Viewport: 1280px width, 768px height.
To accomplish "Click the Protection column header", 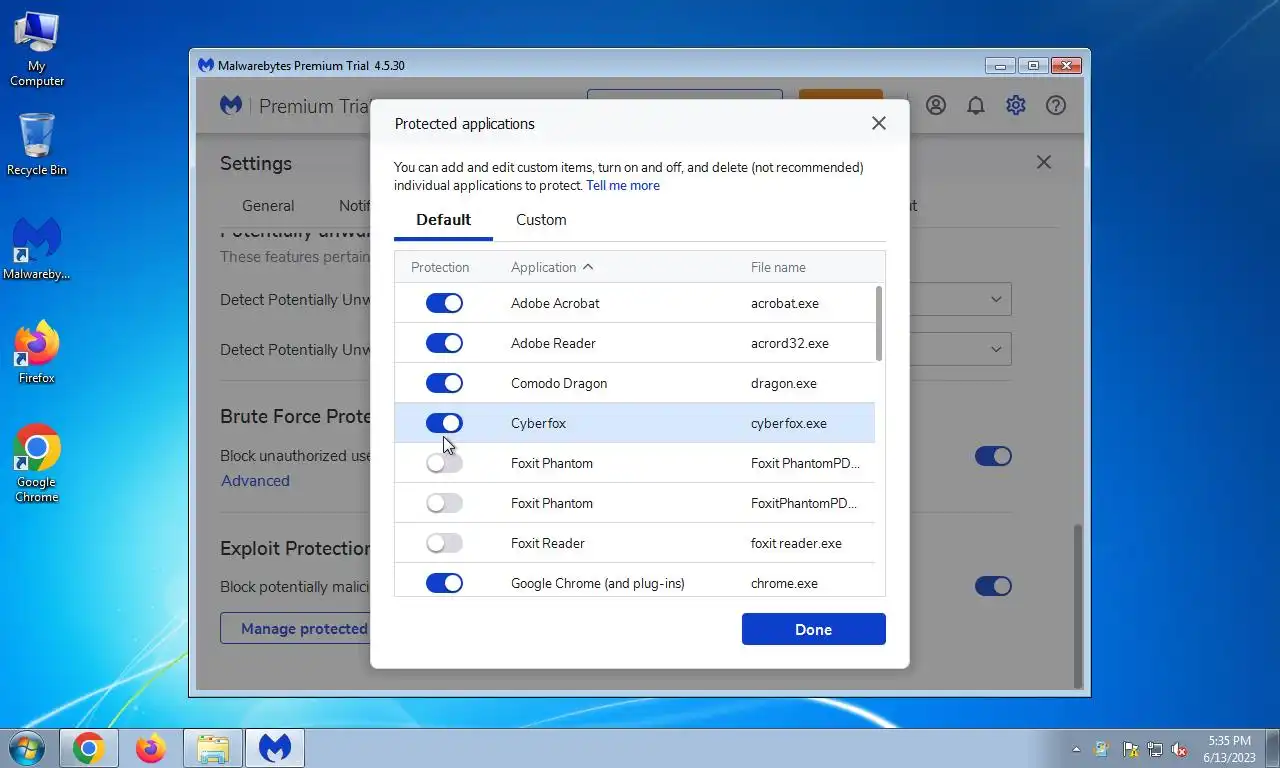I will point(440,267).
